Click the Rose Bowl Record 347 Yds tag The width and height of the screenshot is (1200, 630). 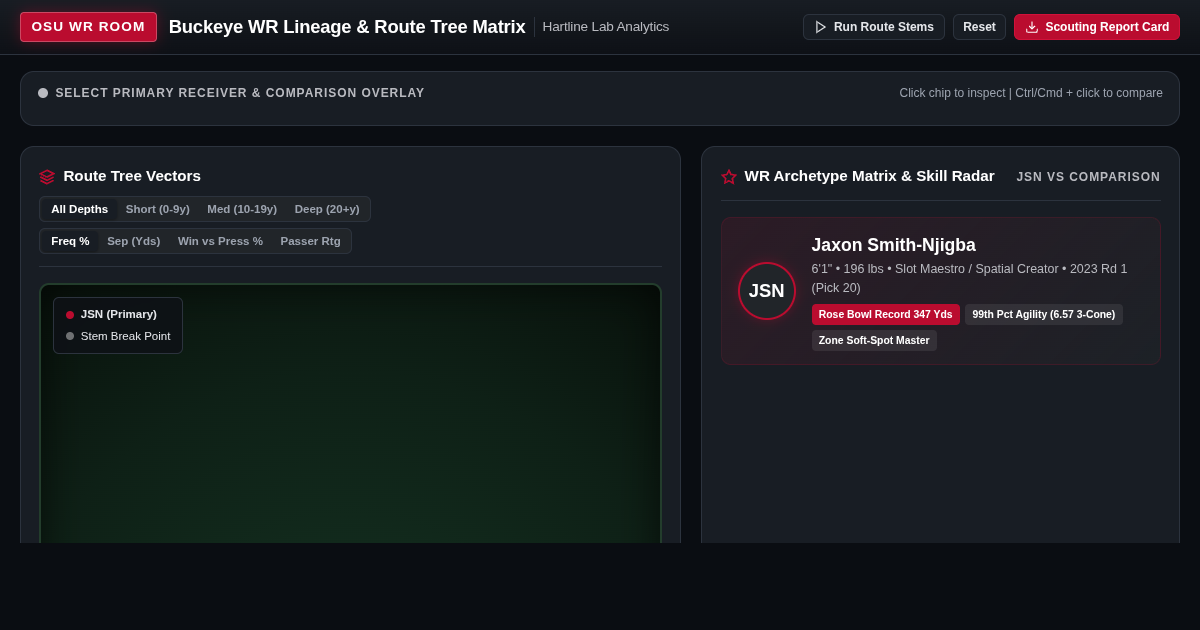click(x=885, y=314)
